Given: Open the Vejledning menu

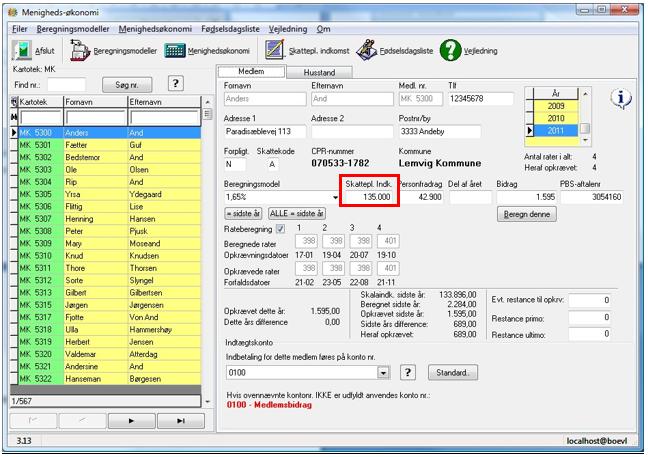Looking at the screenshot, I should point(288,29).
